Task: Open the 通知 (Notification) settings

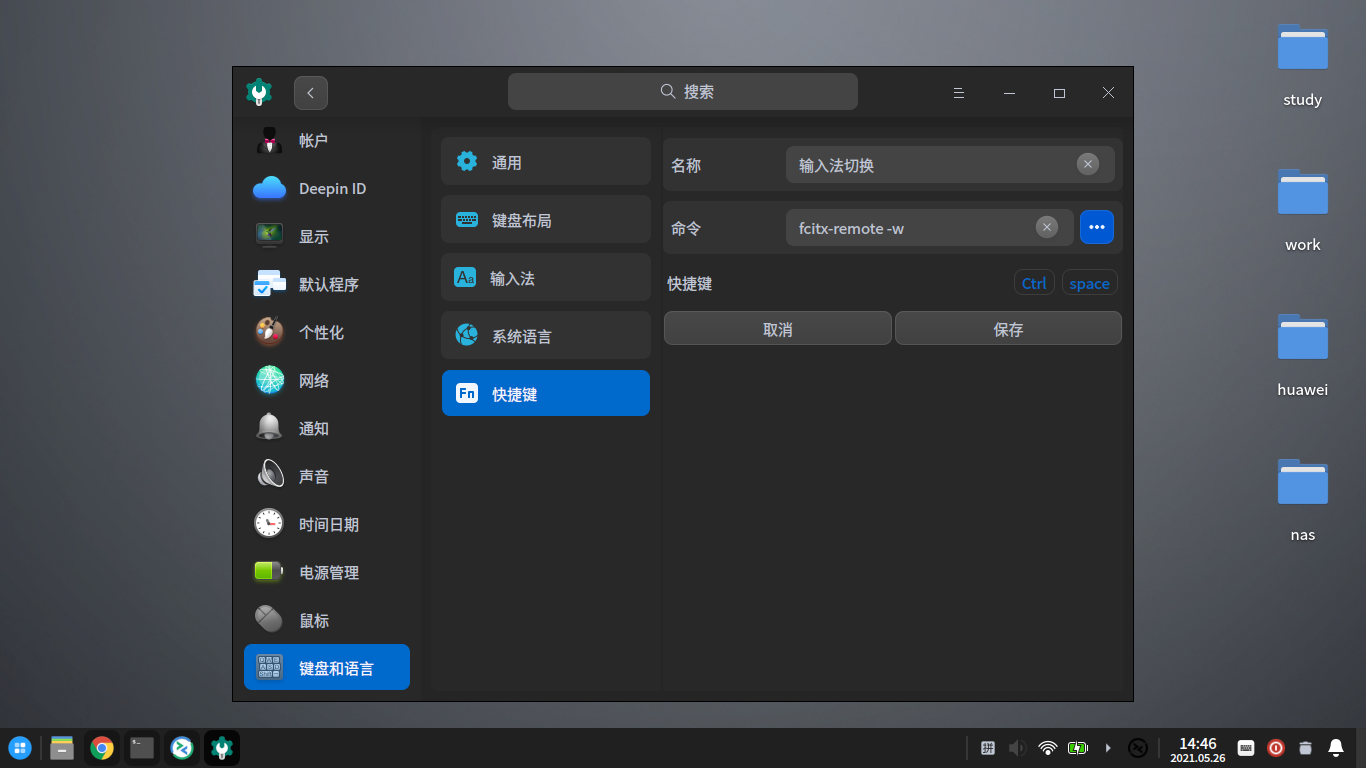Action: tap(327, 429)
